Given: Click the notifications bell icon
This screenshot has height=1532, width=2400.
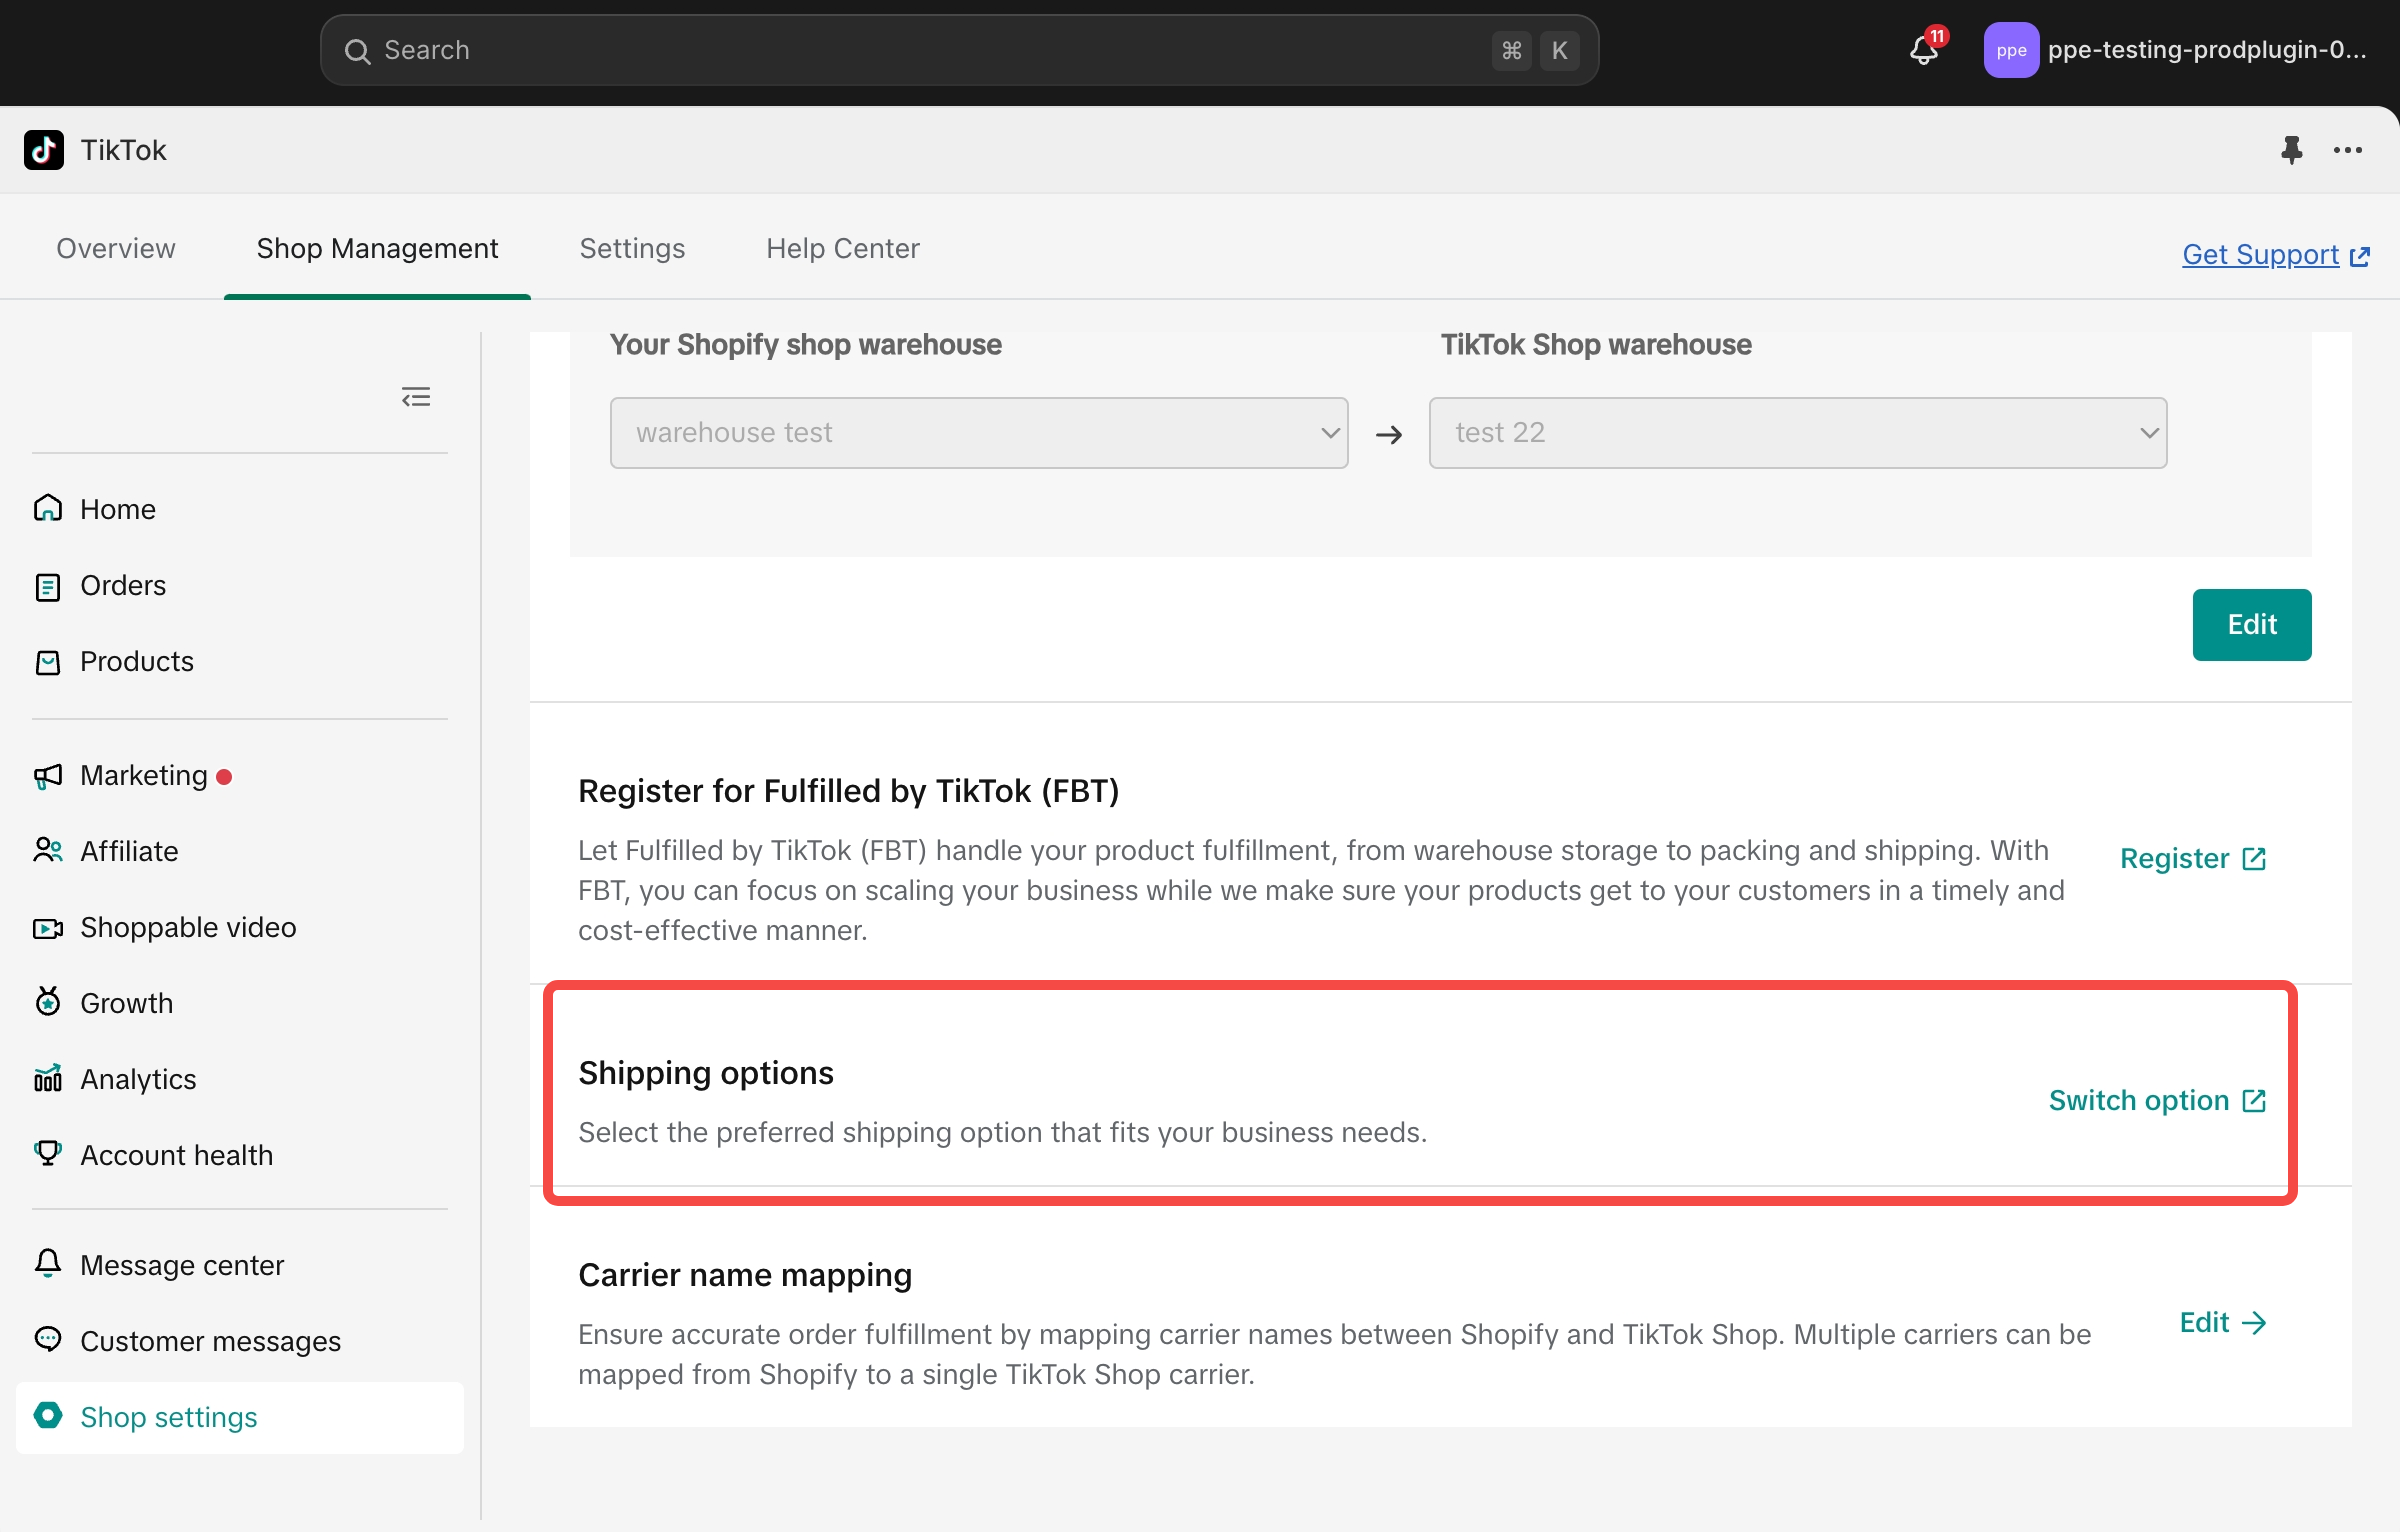Looking at the screenshot, I should coord(1924,50).
